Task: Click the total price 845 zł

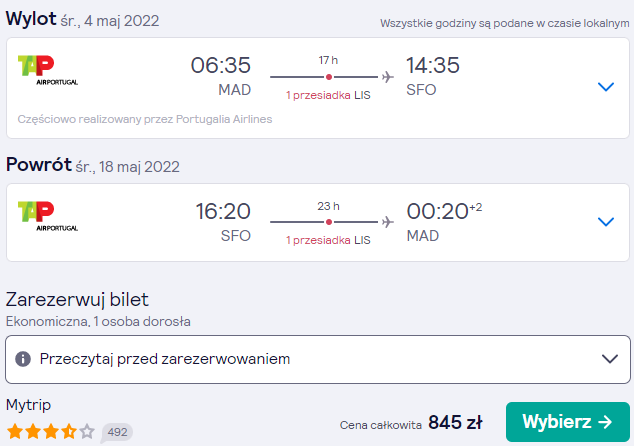Action: pyautogui.click(x=455, y=423)
